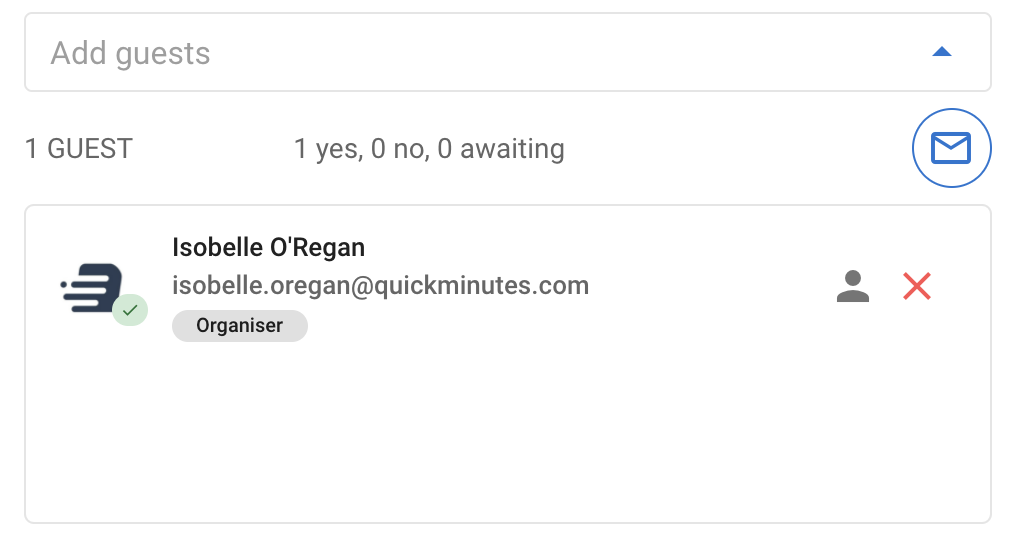
Task: Click the Add guests placeholder text
Action: (130, 53)
